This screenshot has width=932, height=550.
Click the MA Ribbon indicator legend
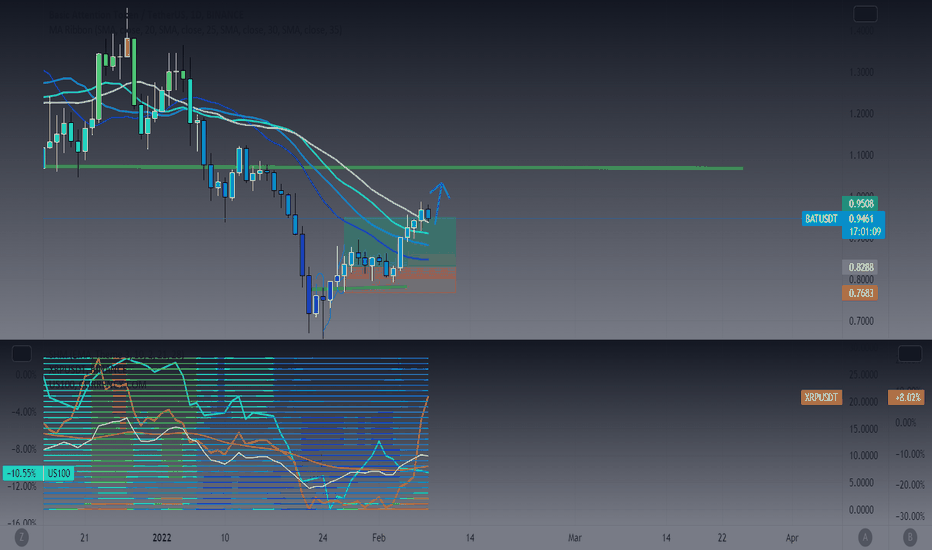(x=195, y=29)
